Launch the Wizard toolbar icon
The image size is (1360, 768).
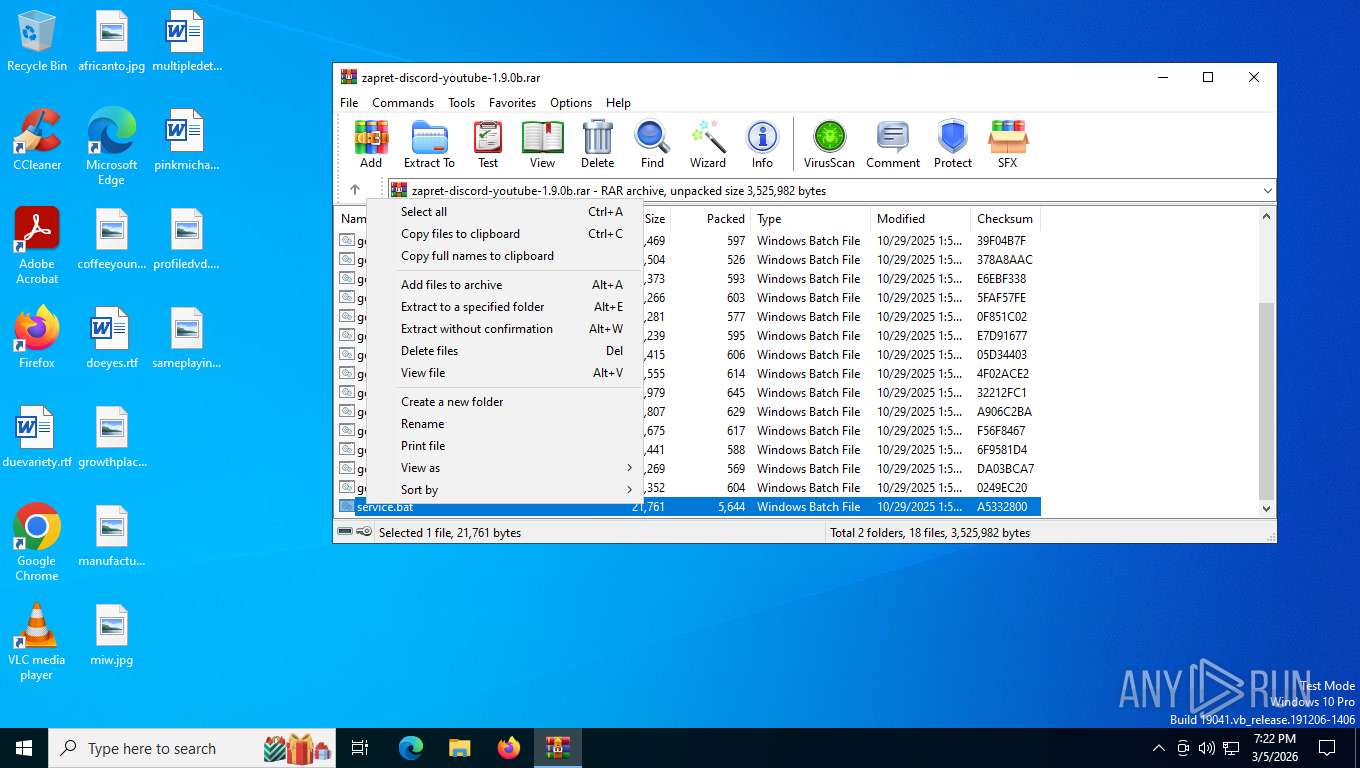click(708, 144)
